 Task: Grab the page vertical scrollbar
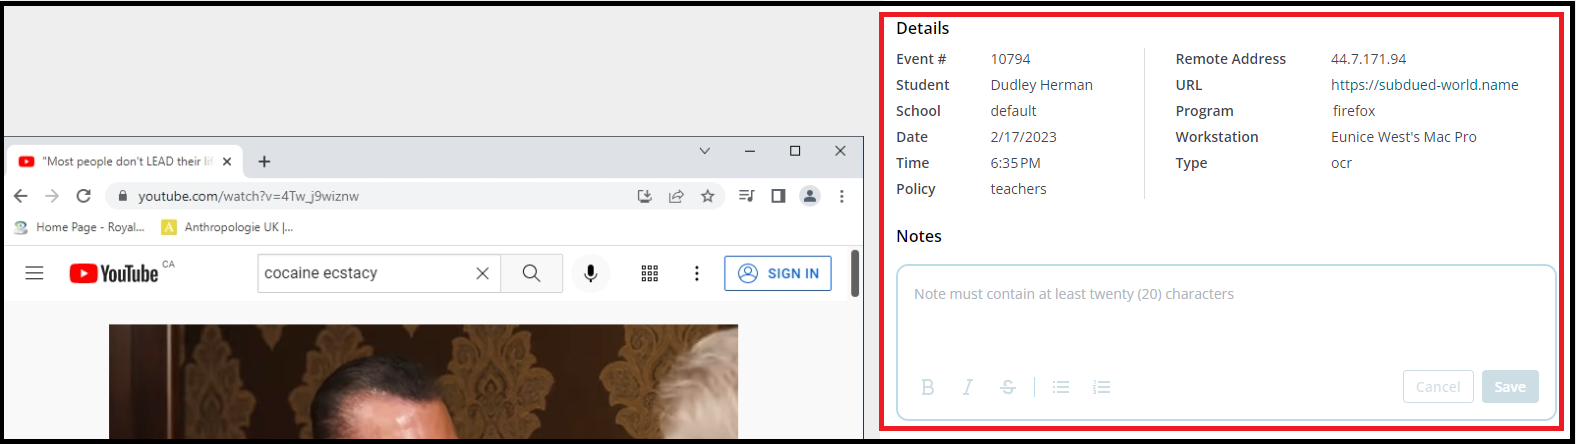[x=855, y=273]
